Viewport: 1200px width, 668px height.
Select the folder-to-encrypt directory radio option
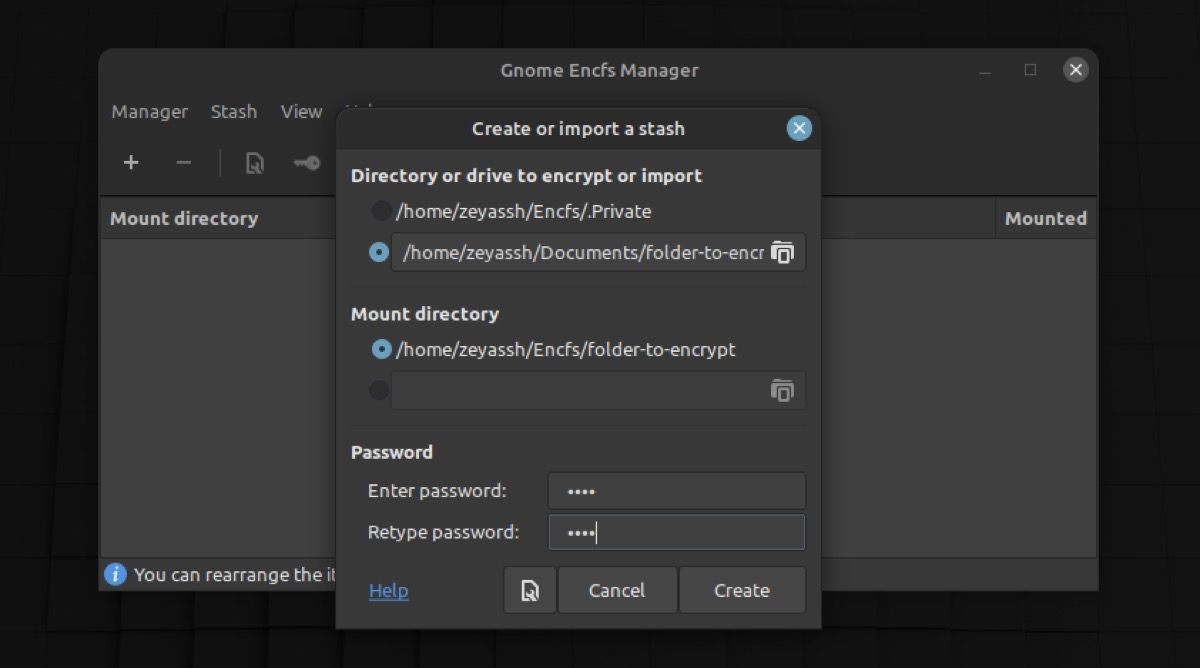(x=378, y=252)
